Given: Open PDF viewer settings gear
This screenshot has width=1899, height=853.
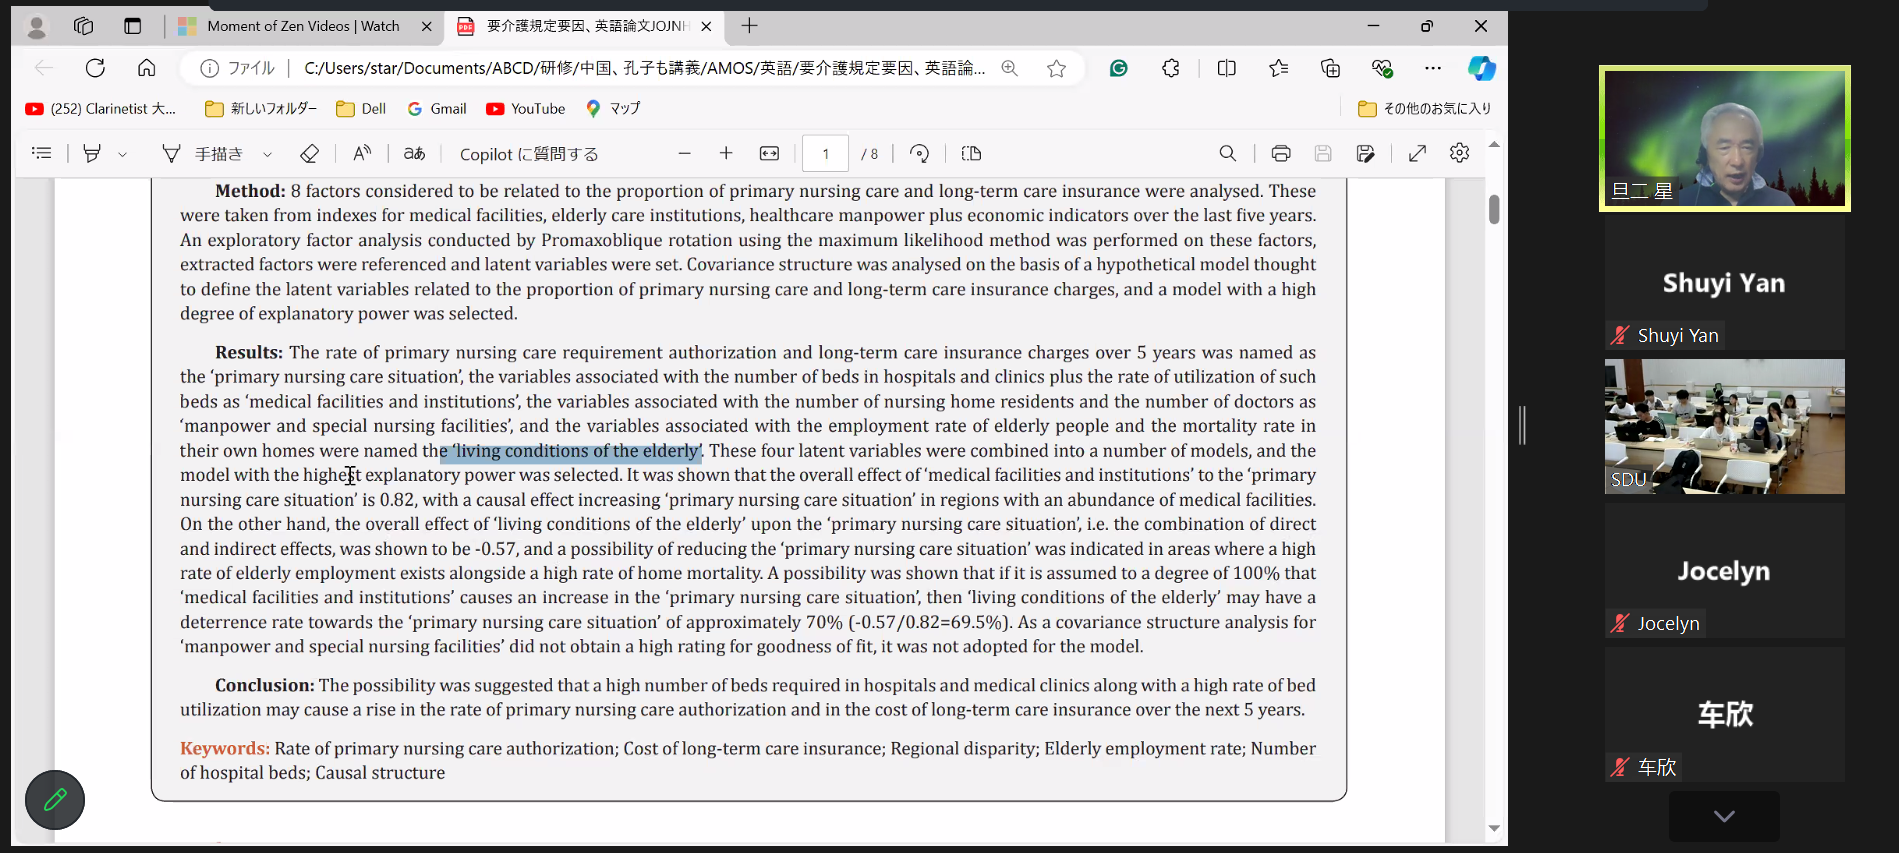Looking at the screenshot, I should tap(1460, 153).
